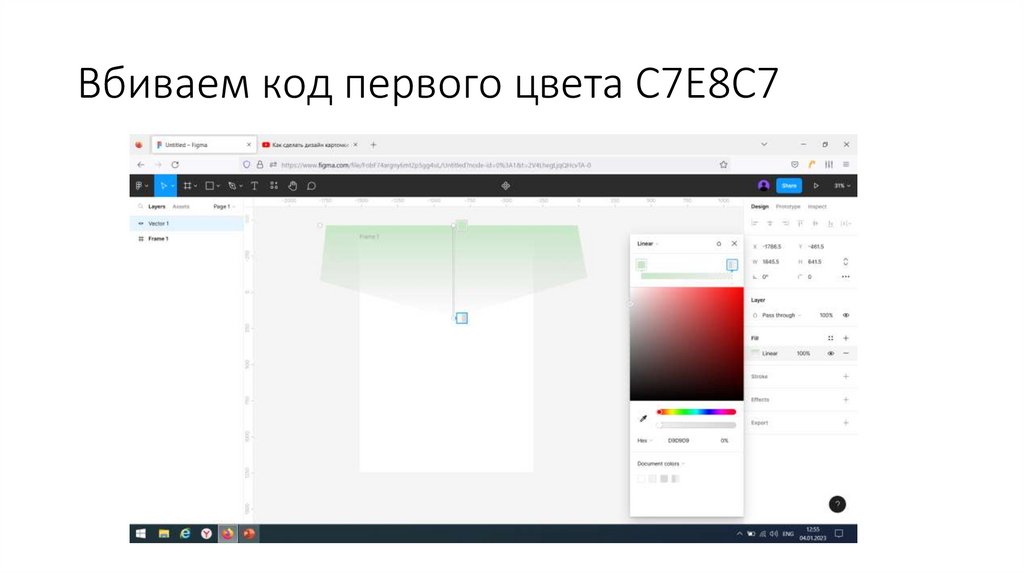1024x574 pixels.
Task: Open the user avatar menu
Action: tap(763, 185)
